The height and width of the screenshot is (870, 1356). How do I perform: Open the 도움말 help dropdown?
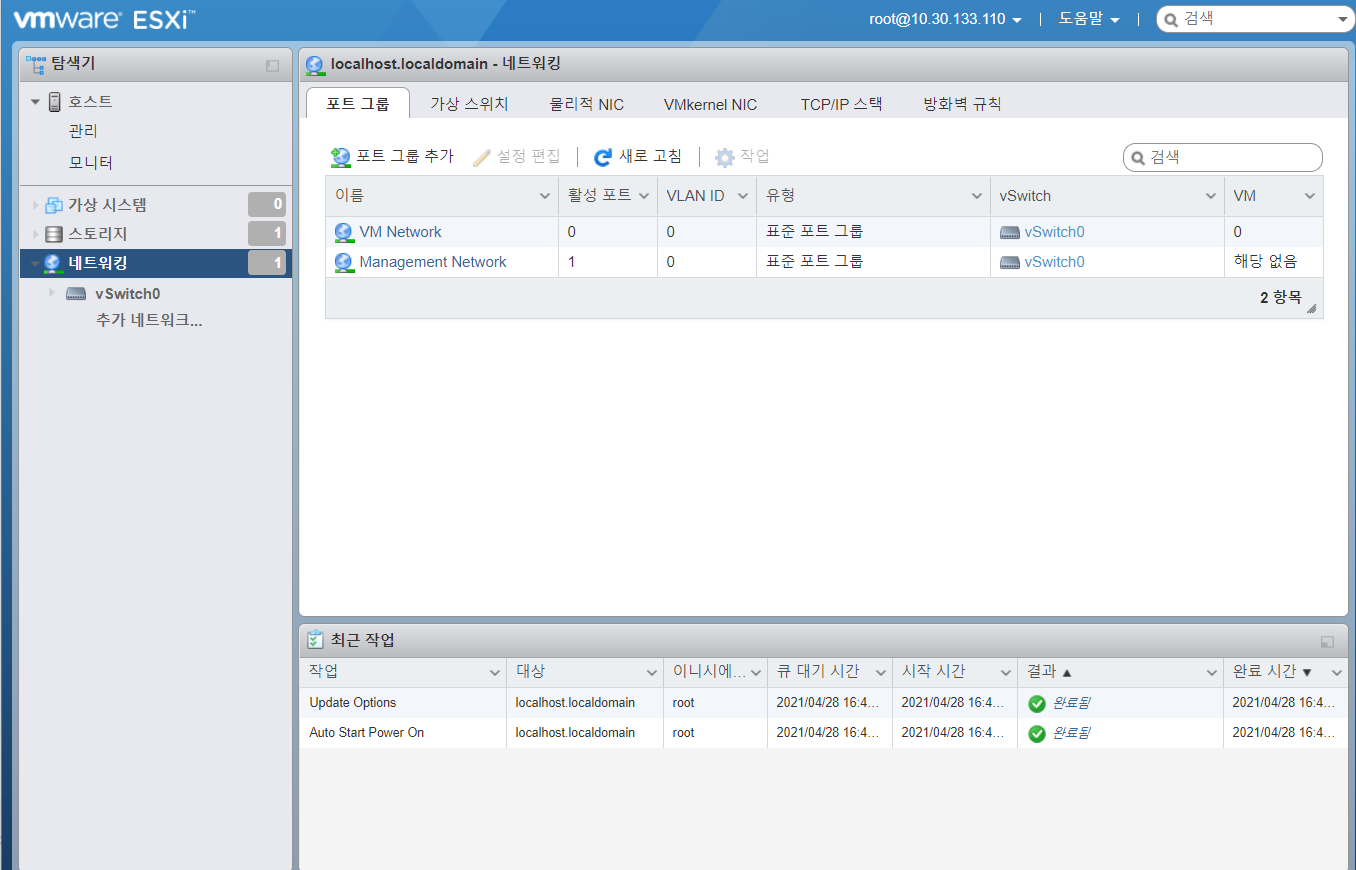coord(1089,18)
